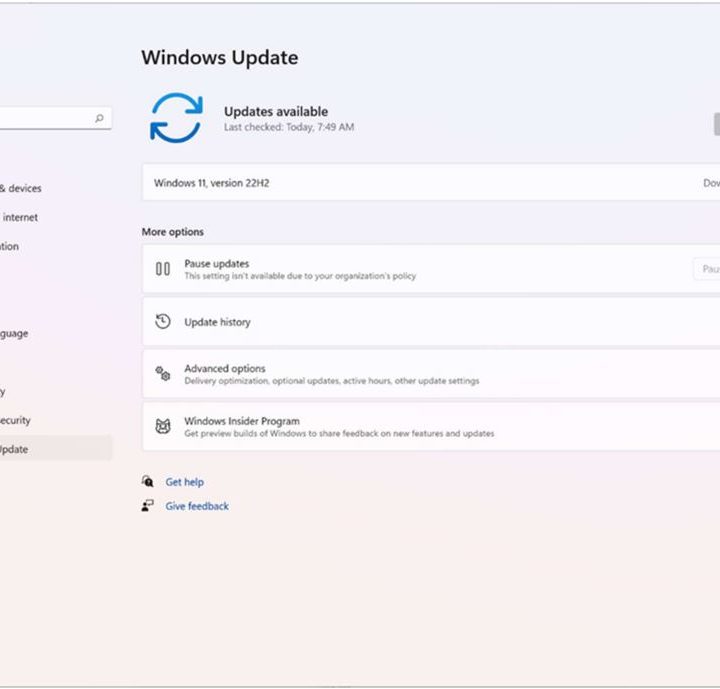Open Pause updates row
Image resolution: width=720 pixels, height=689 pixels.
[x=431, y=269]
